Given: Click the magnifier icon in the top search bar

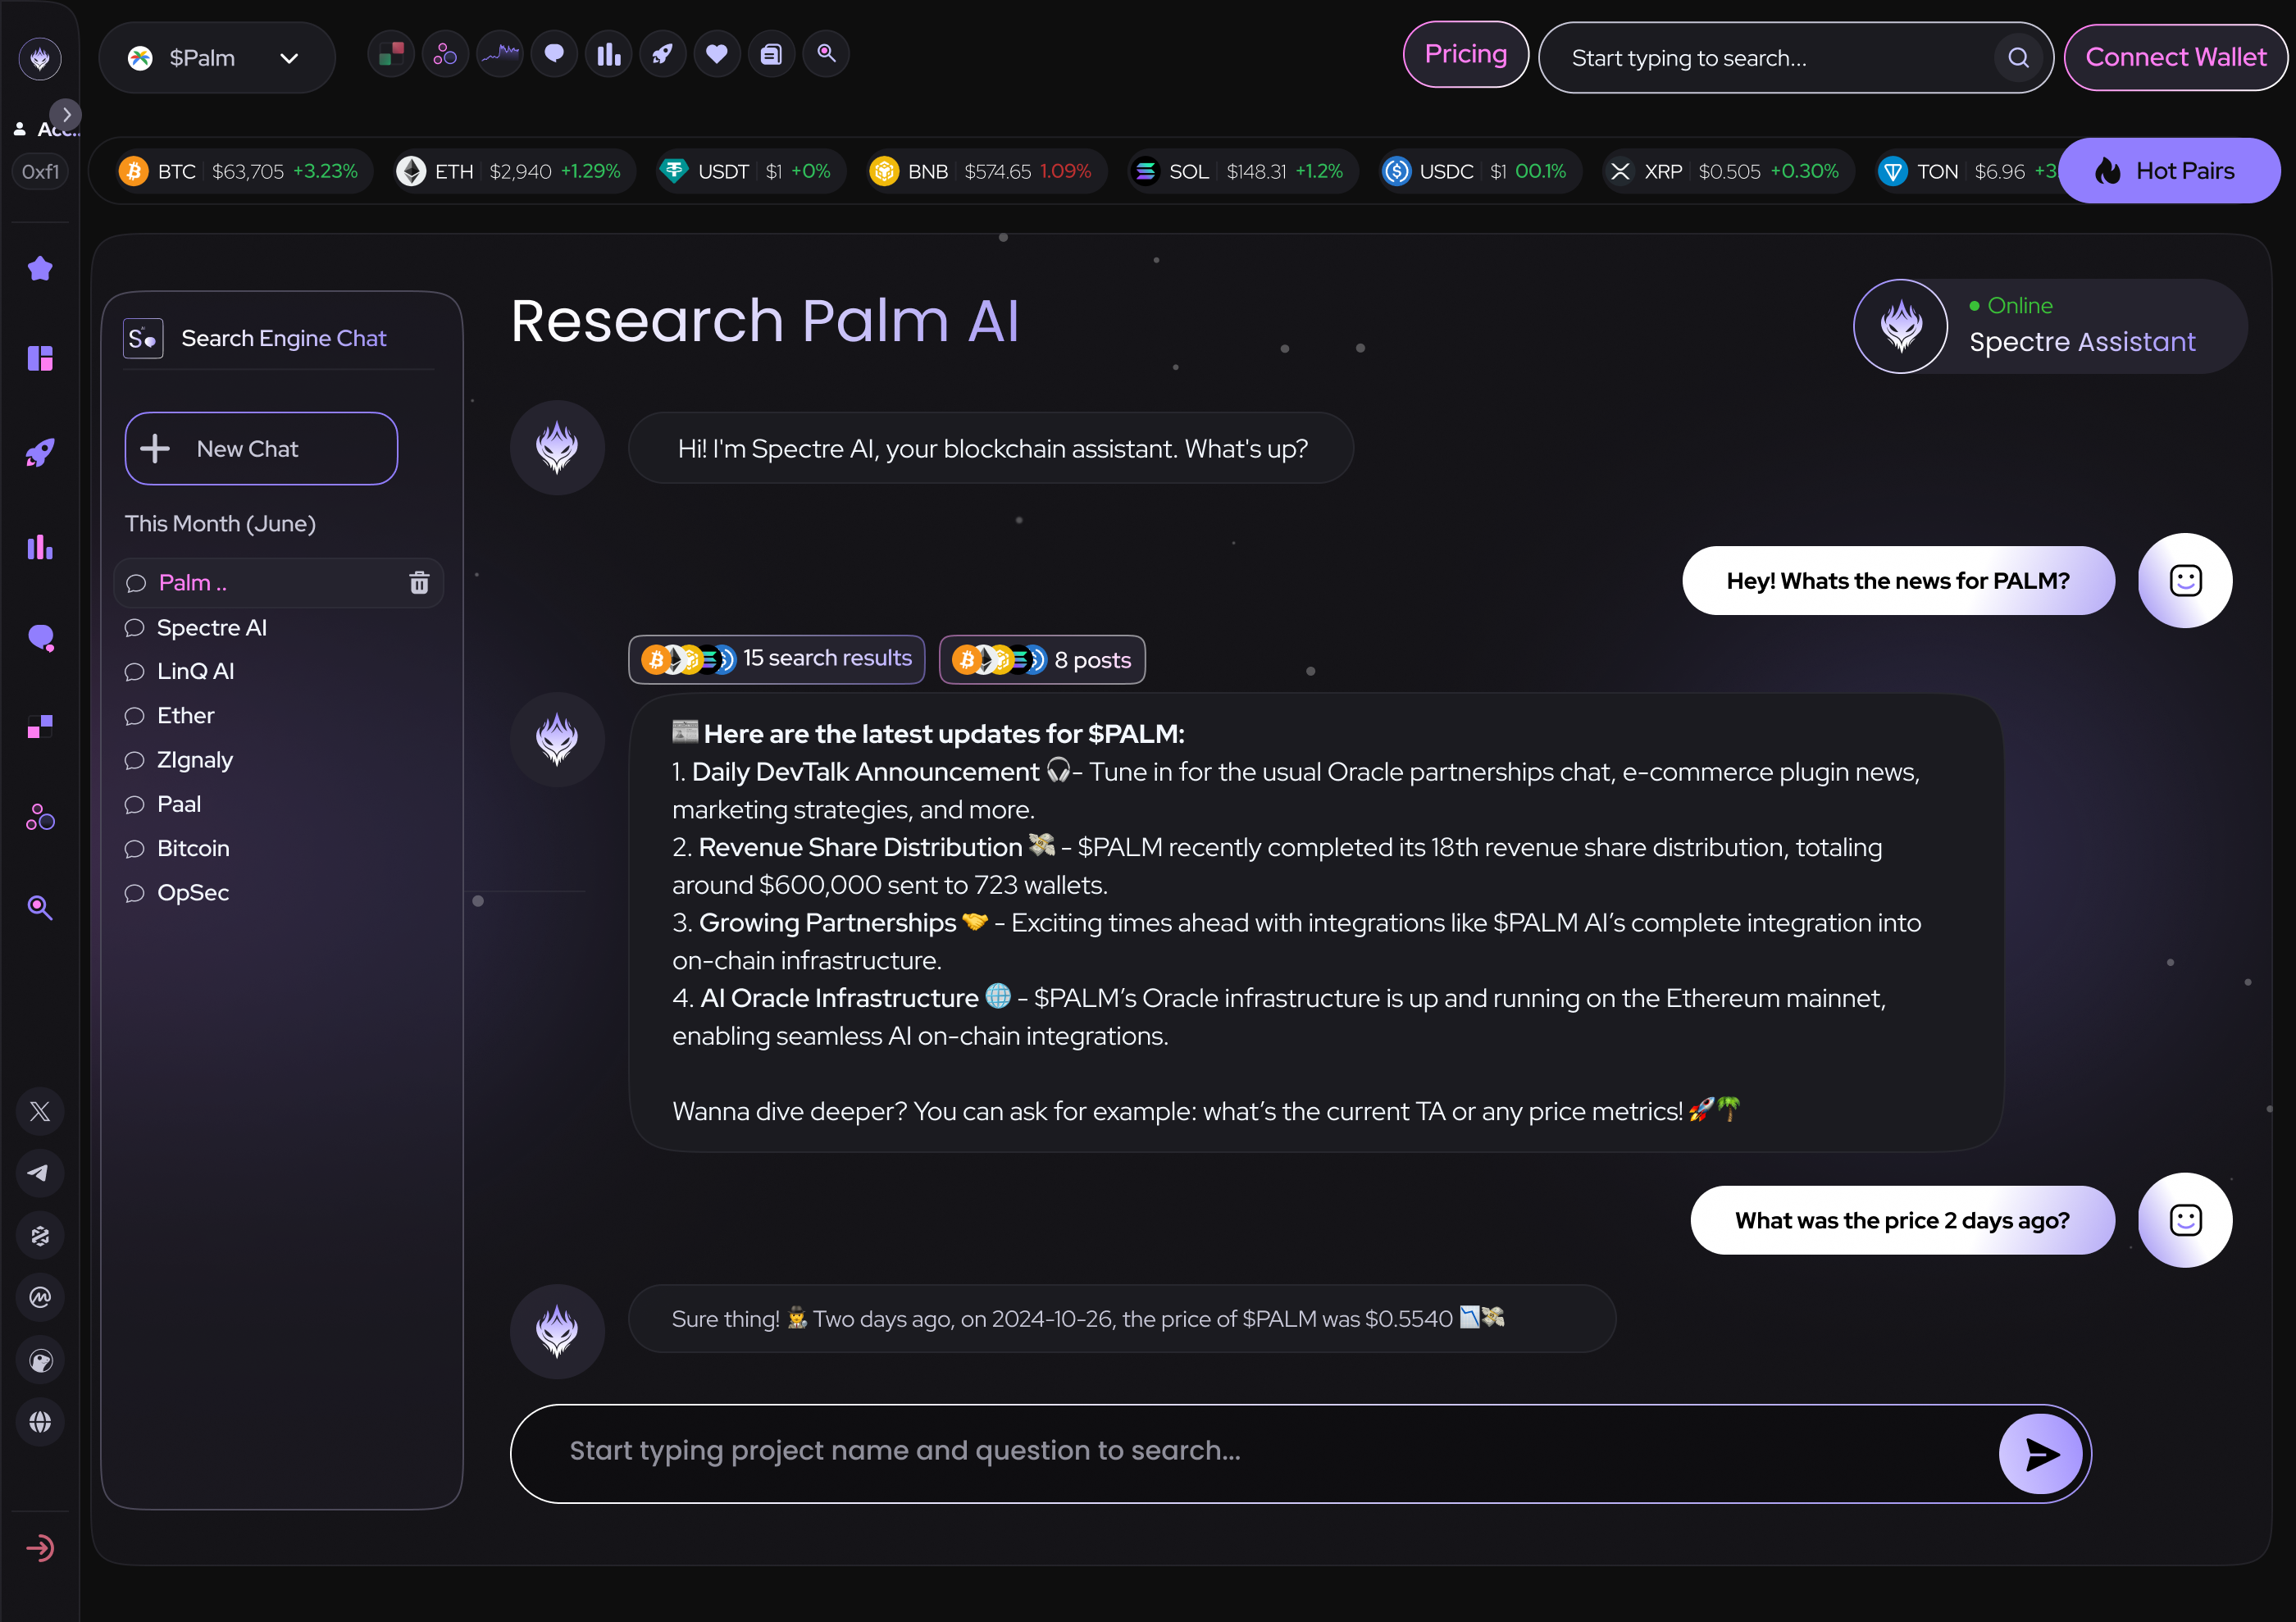Looking at the screenshot, I should [2018, 58].
